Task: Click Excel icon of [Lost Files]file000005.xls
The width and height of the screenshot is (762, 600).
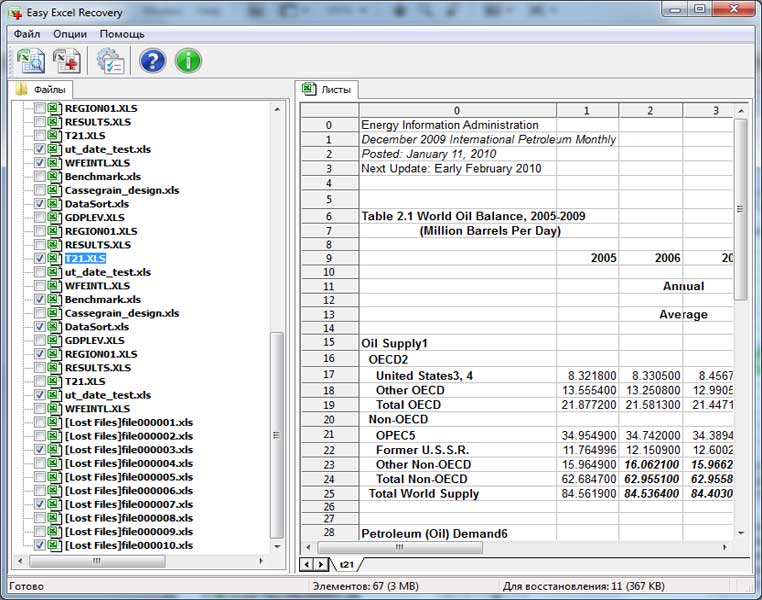Action: (54, 477)
